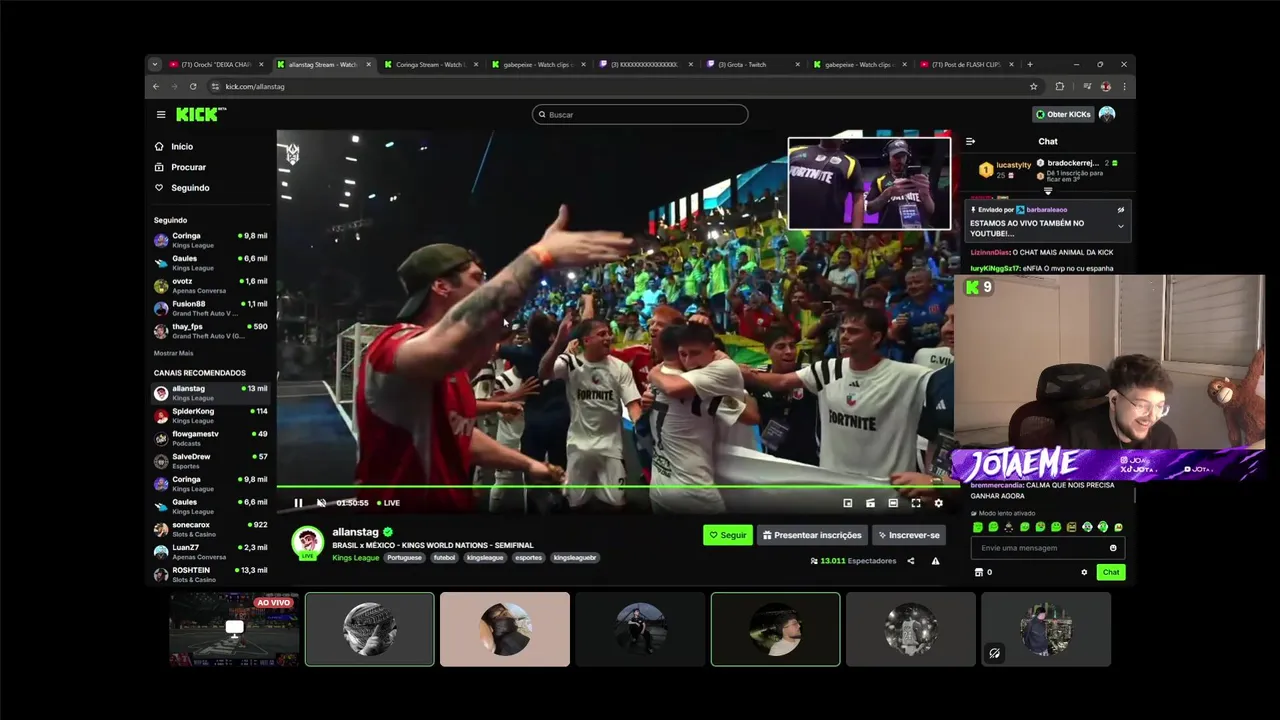Go to Início in the sidebar
Viewport: 1280px width, 720px height.
pyautogui.click(x=174, y=146)
